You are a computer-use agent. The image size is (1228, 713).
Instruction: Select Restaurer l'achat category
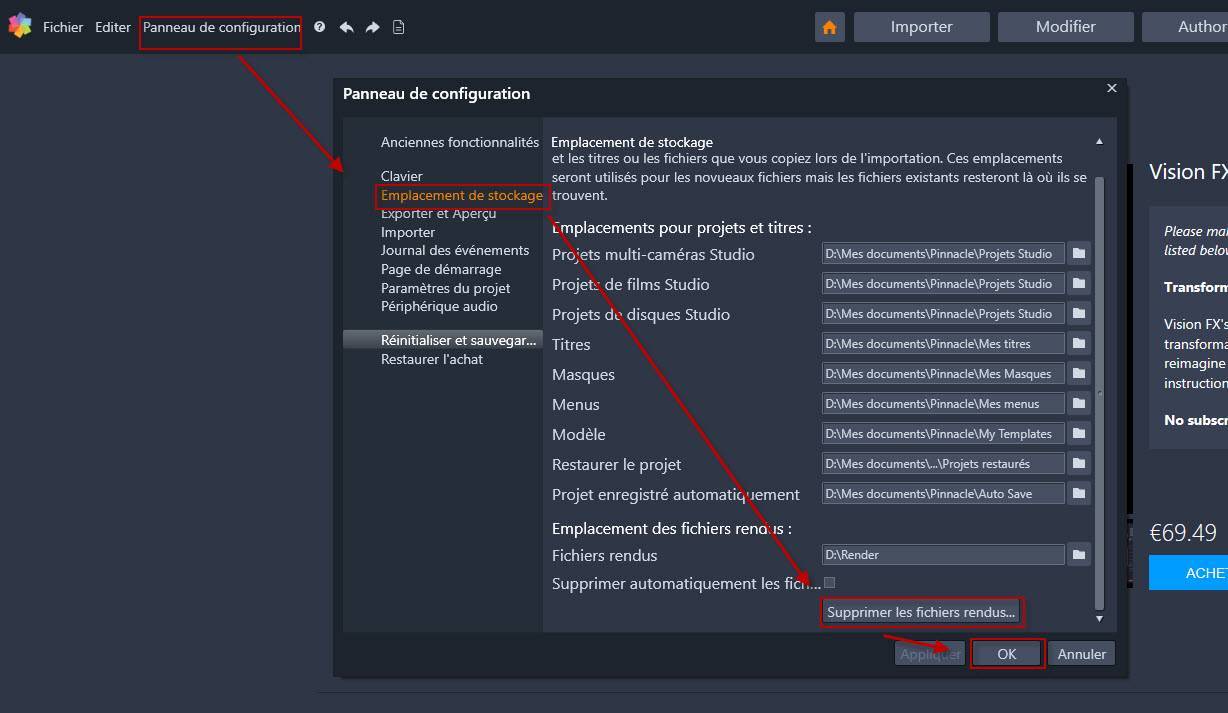tap(432, 359)
